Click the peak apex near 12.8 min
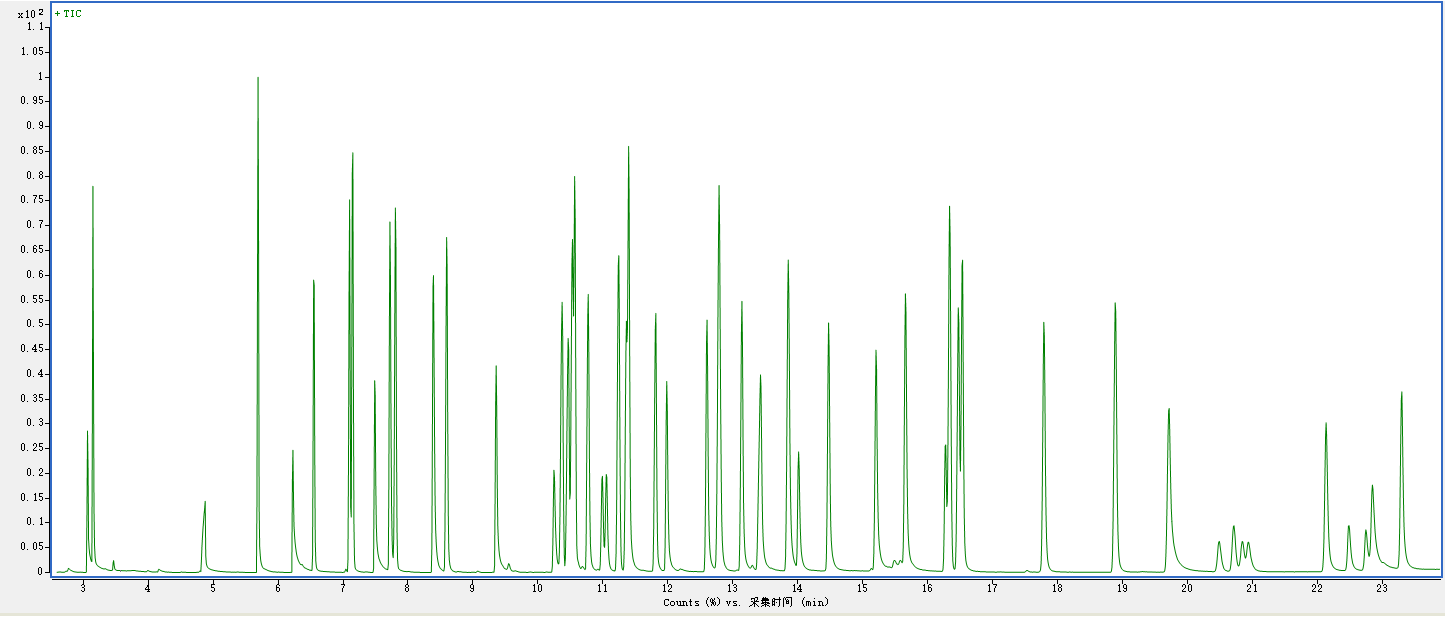The height and width of the screenshot is (617, 1446). (x=719, y=188)
